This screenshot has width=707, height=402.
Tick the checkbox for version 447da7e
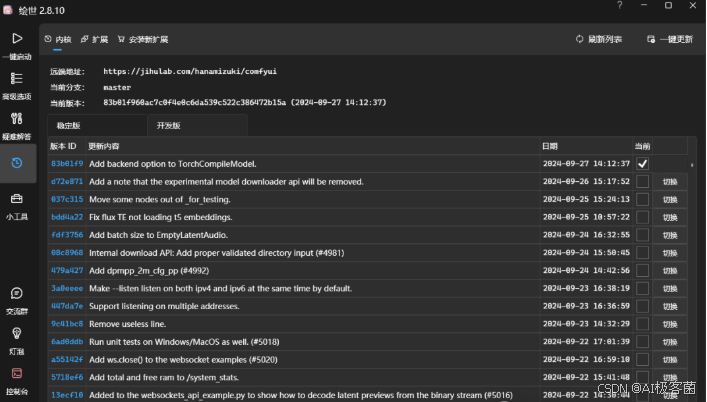[x=643, y=306]
